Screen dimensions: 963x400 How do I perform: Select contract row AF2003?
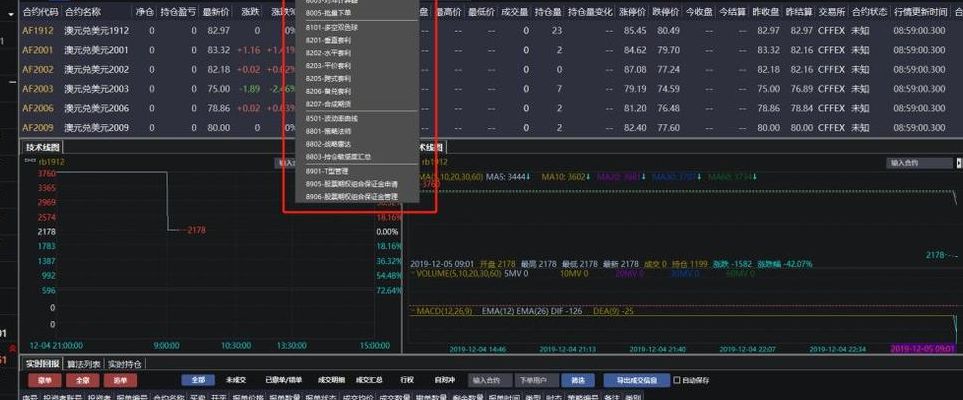coord(491,89)
